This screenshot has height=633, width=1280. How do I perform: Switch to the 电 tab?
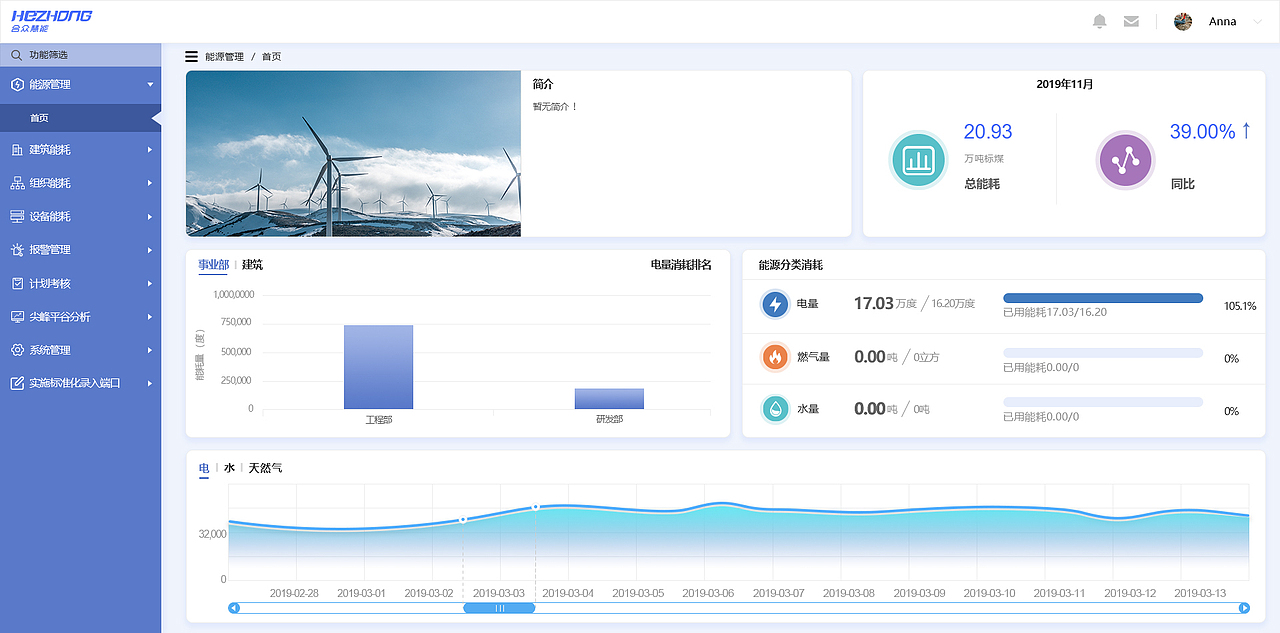tap(204, 468)
